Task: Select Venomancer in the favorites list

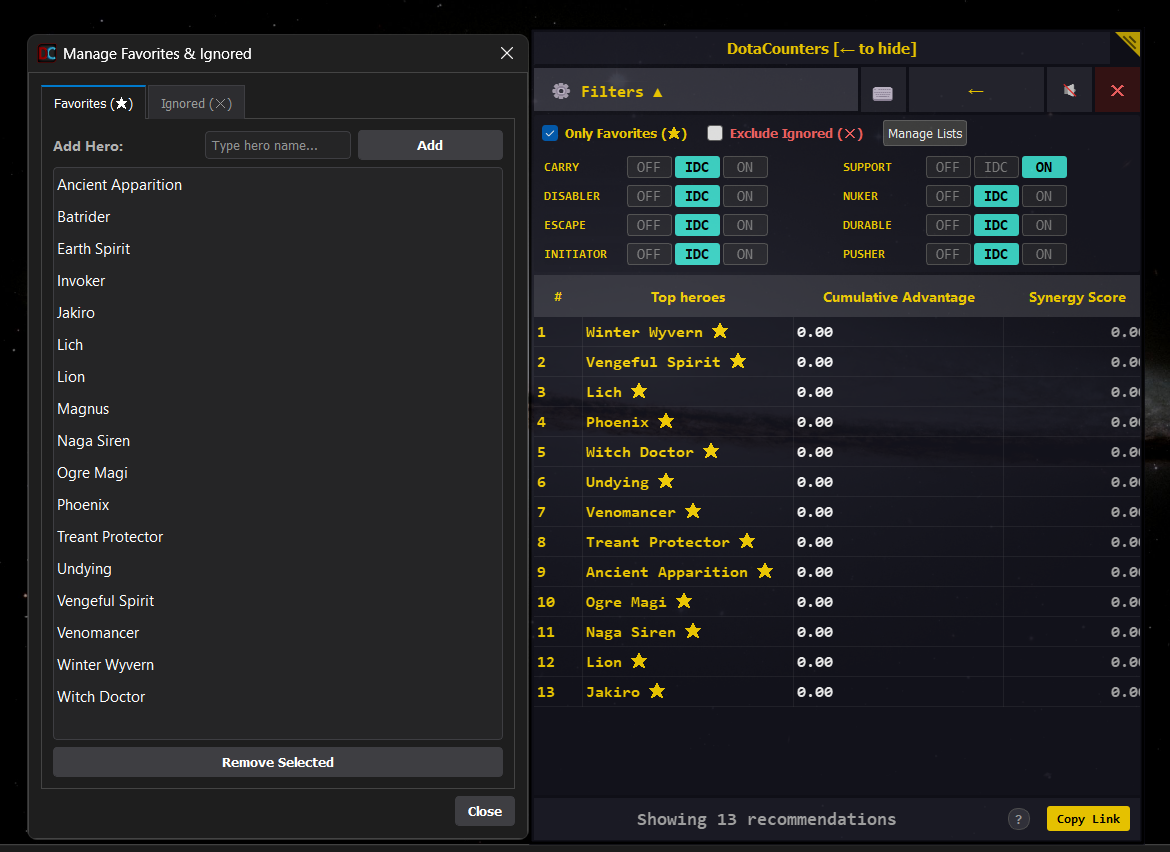Action: pyautogui.click(x=278, y=633)
